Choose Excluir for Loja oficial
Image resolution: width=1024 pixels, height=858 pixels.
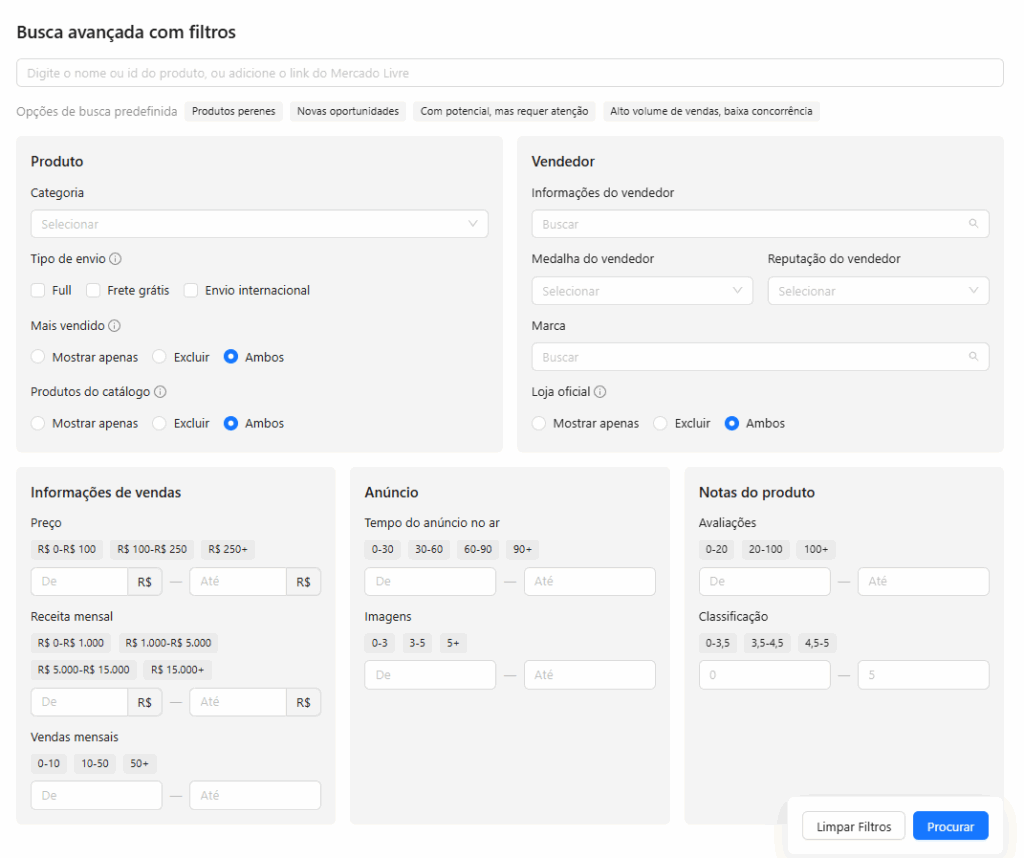pyautogui.click(x=660, y=424)
